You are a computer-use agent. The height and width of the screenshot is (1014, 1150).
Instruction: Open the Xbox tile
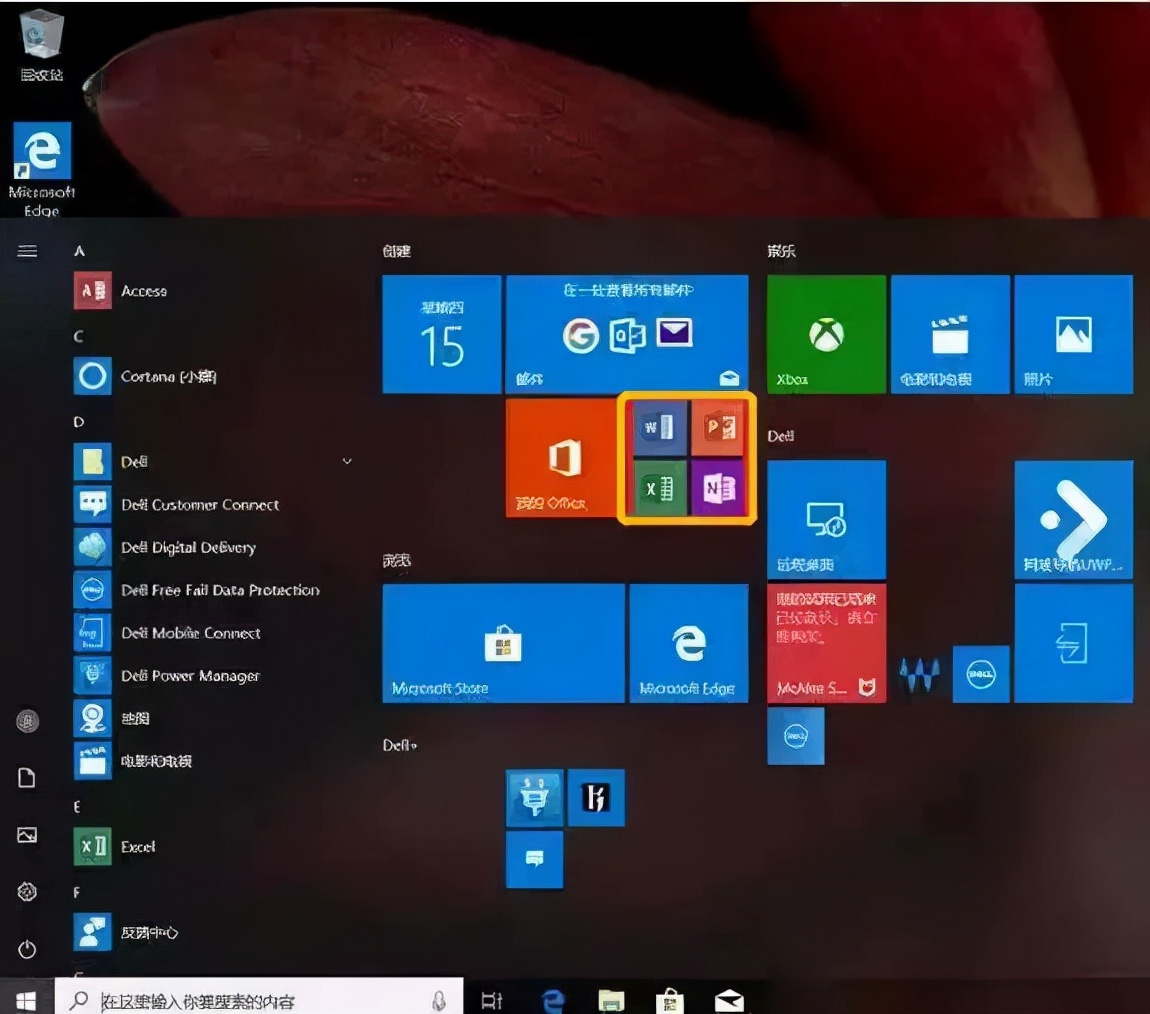click(826, 334)
